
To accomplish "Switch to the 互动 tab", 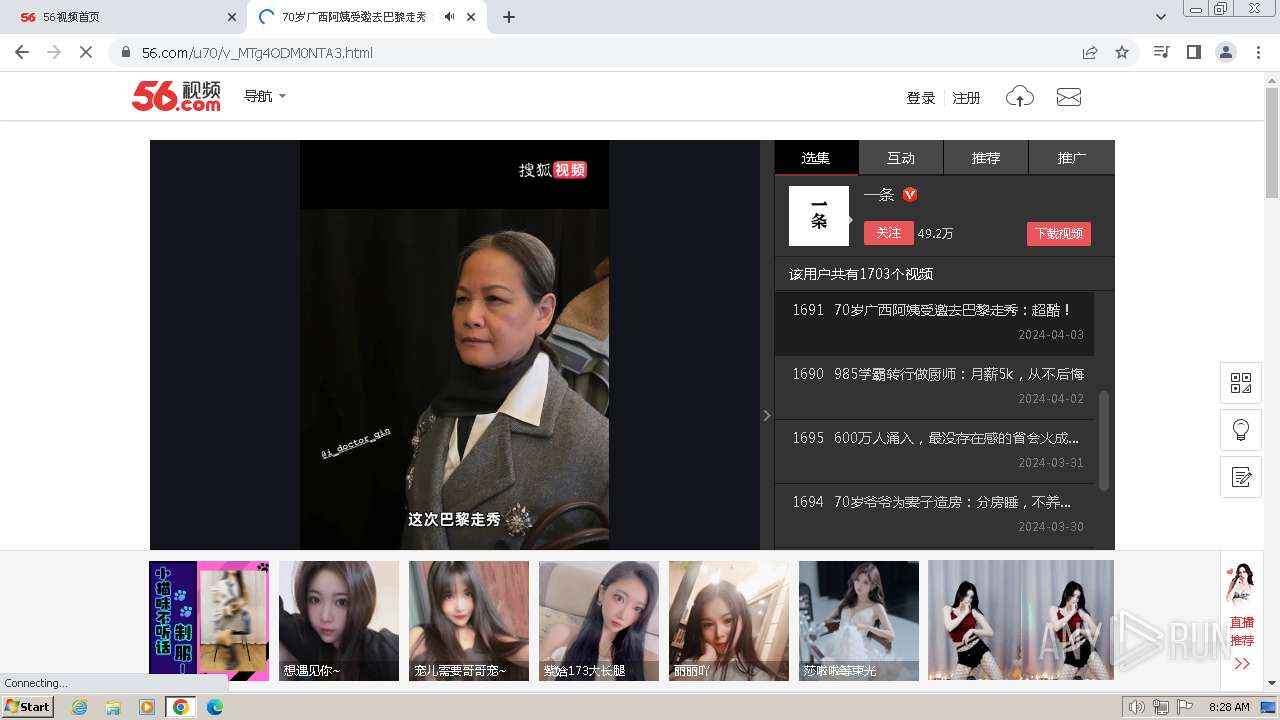I will (x=901, y=158).
